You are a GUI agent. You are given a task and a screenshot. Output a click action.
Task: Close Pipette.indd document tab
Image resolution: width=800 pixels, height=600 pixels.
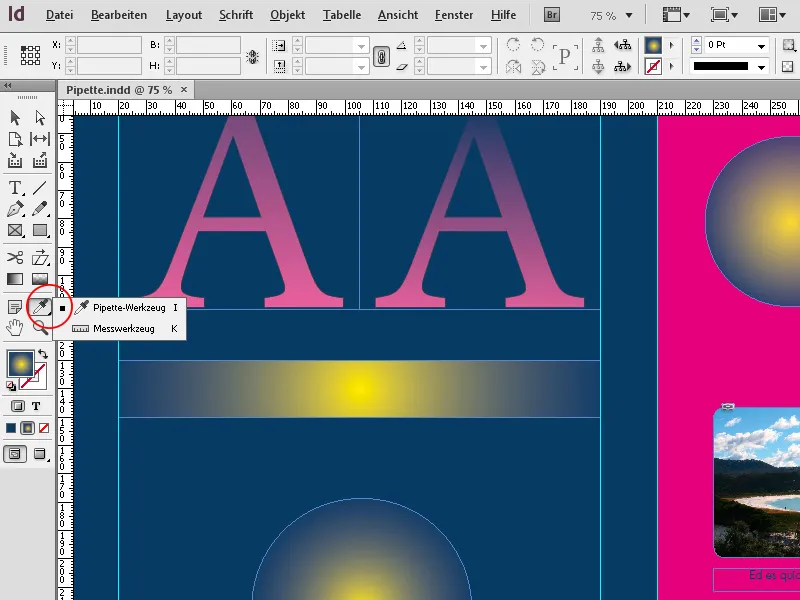tap(184, 90)
